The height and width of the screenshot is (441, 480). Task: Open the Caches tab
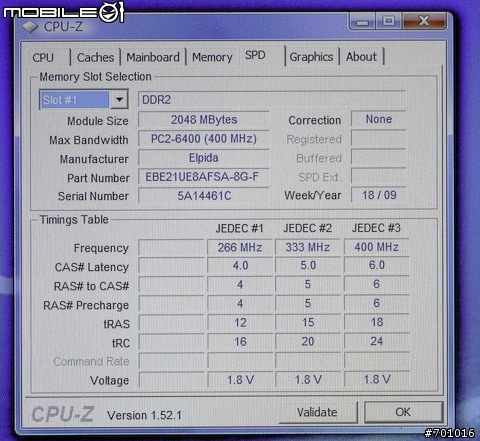click(95, 57)
